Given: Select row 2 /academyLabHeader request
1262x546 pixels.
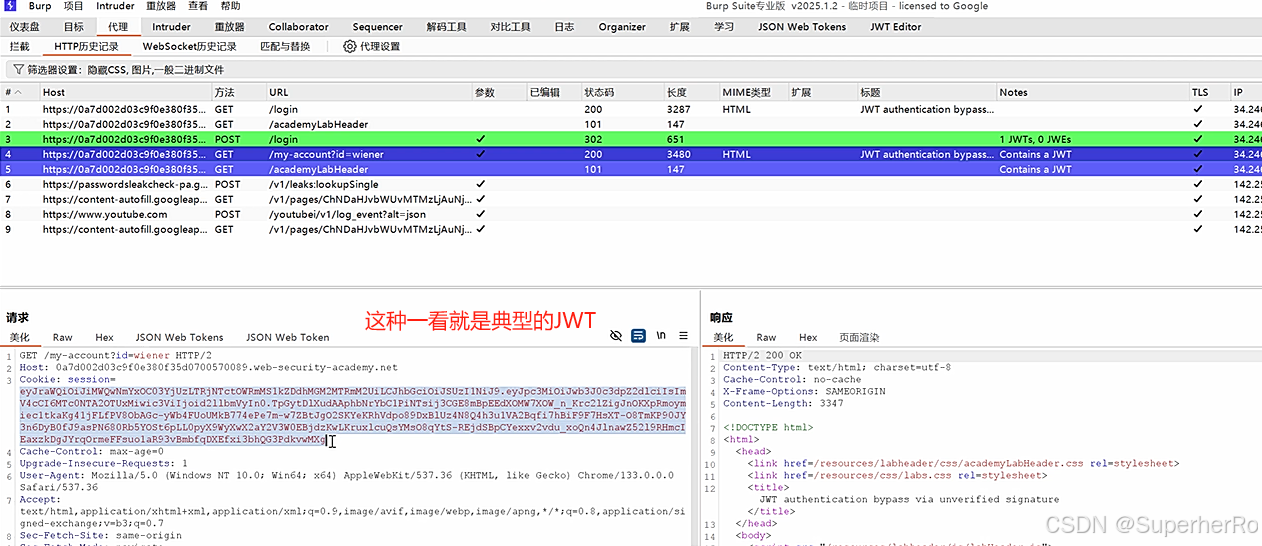Looking at the screenshot, I should (x=631, y=124).
